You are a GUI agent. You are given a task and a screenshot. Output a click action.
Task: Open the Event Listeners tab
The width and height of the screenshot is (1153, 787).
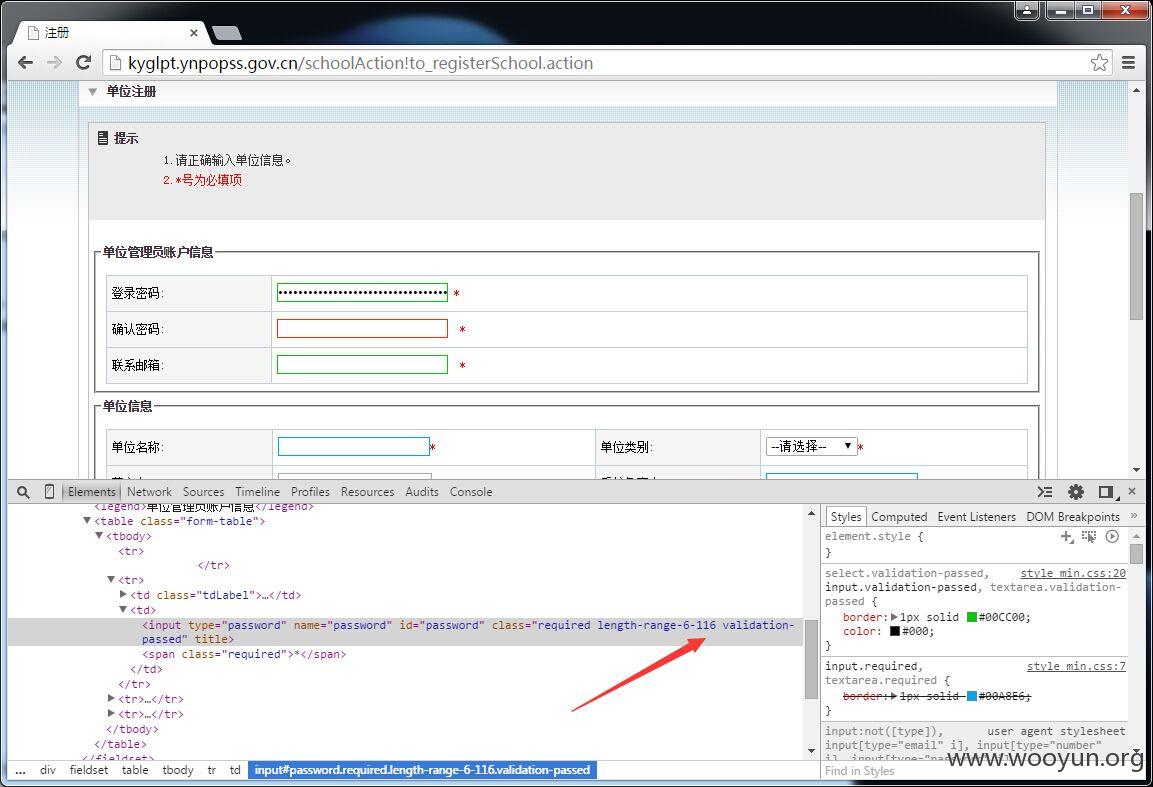pos(977,517)
